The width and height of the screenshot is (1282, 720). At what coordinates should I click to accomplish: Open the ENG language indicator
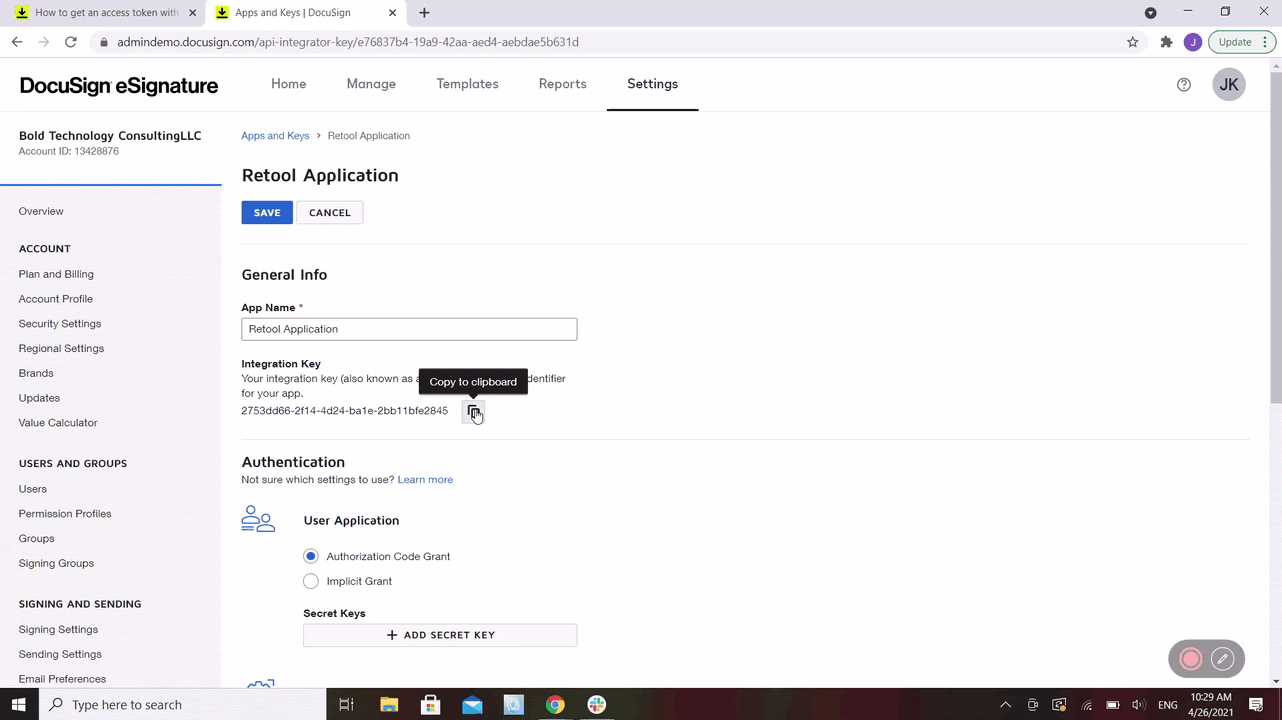coord(1167,705)
